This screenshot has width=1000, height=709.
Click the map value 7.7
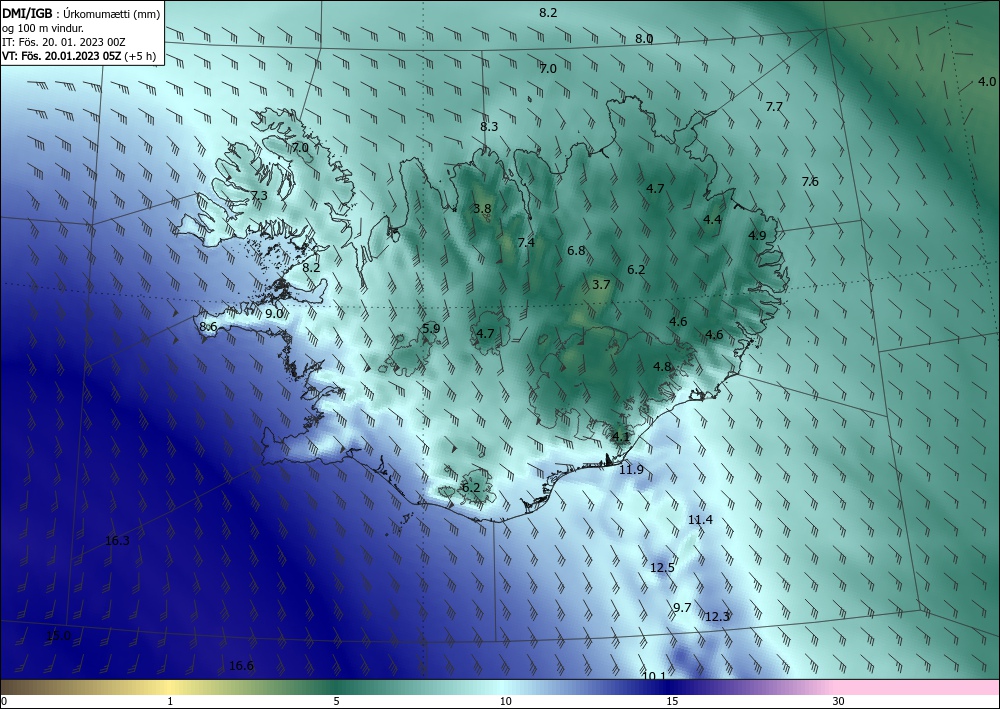pyautogui.click(x=774, y=107)
